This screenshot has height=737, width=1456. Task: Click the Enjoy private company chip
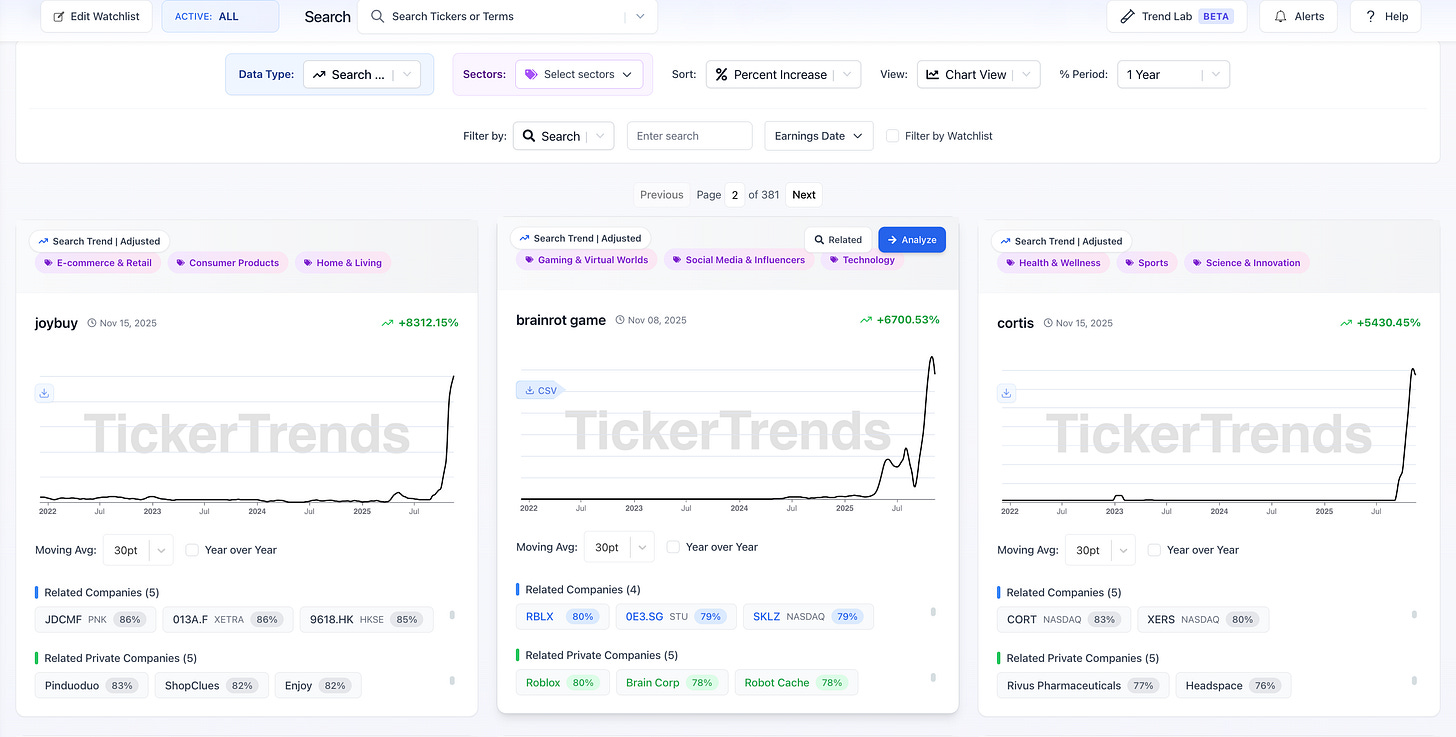[318, 686]
